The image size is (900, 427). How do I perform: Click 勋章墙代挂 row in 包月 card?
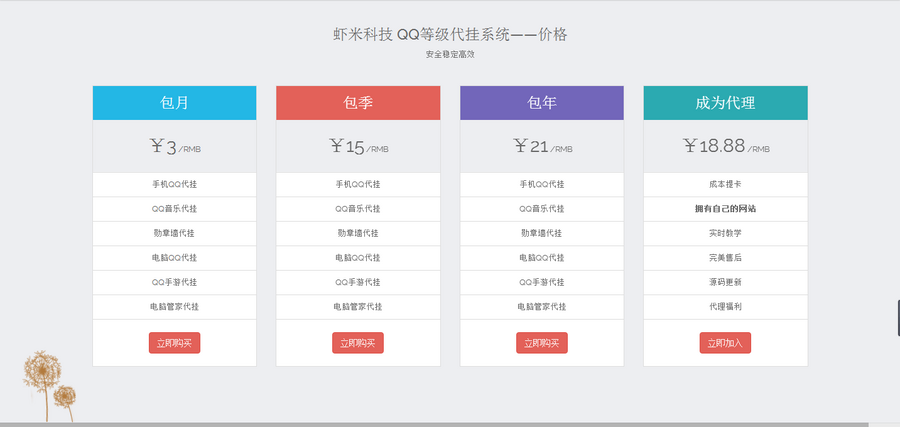(x=174, y=234)
